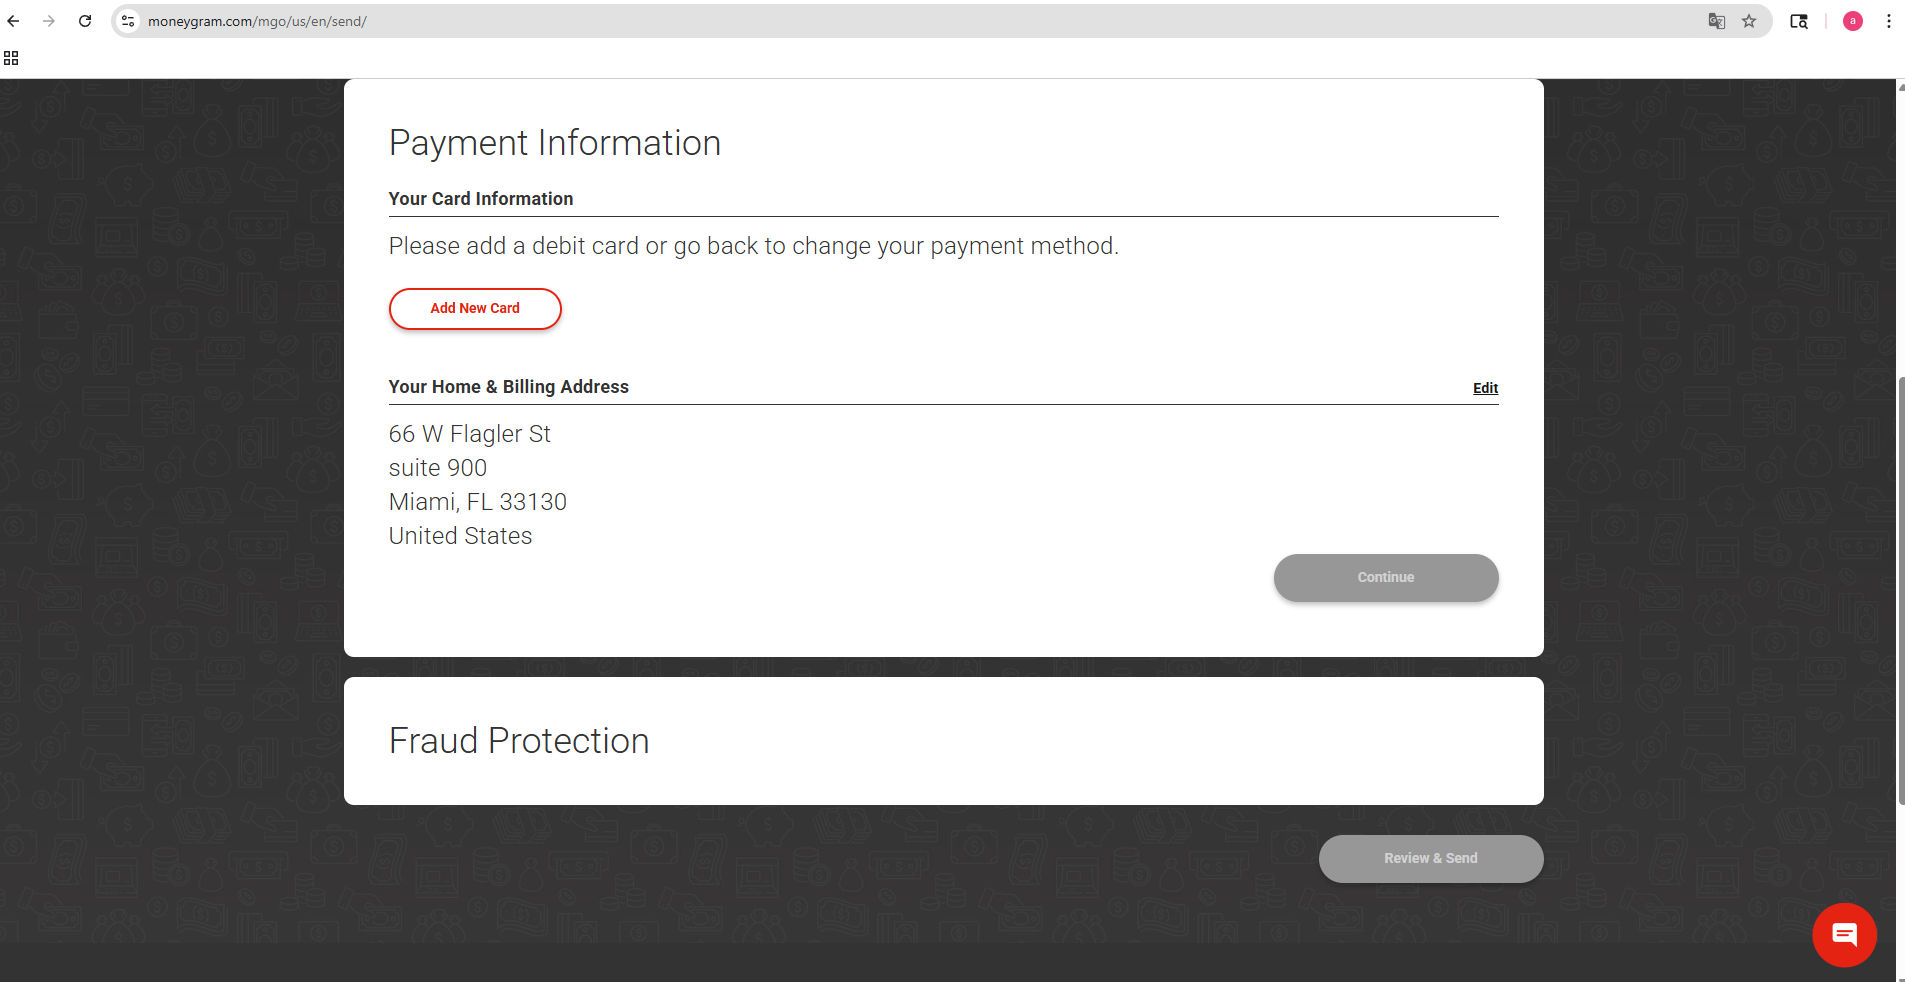The height and width of the screenshot is (982, 1905).
Task: Expand the Fraud Protection section
Action: point(519,741)
